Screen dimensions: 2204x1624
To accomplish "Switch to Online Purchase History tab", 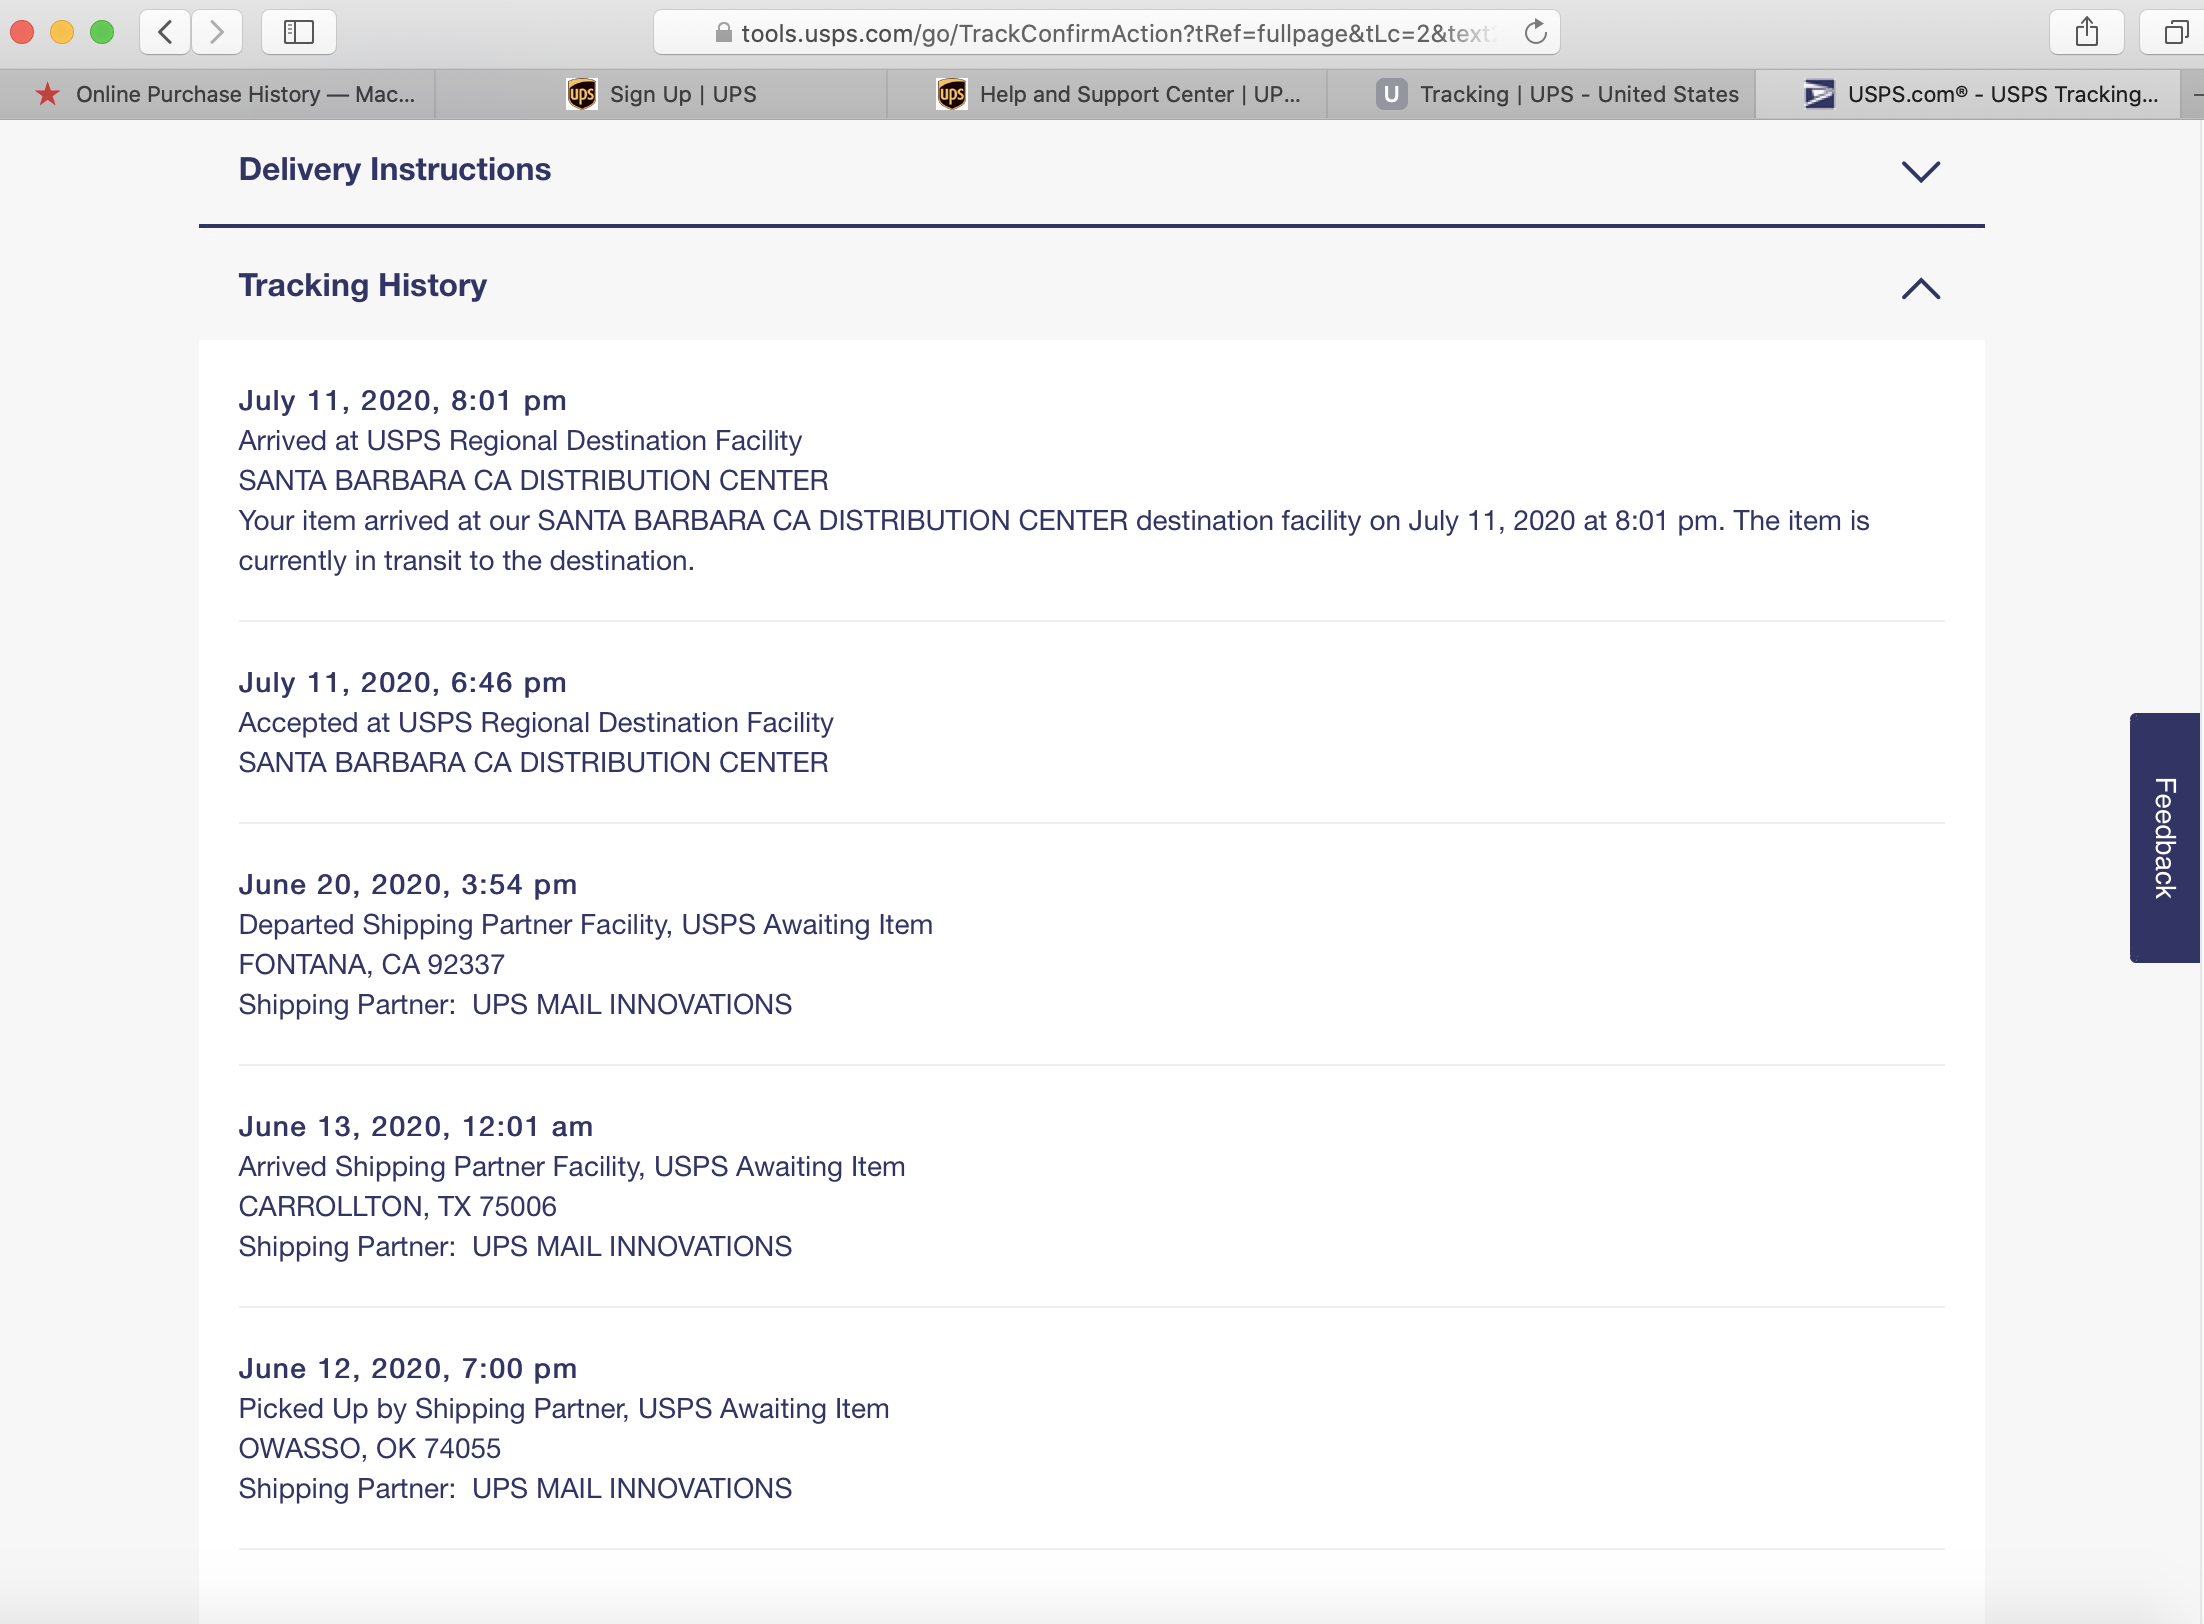I will (x=218, y=94).
